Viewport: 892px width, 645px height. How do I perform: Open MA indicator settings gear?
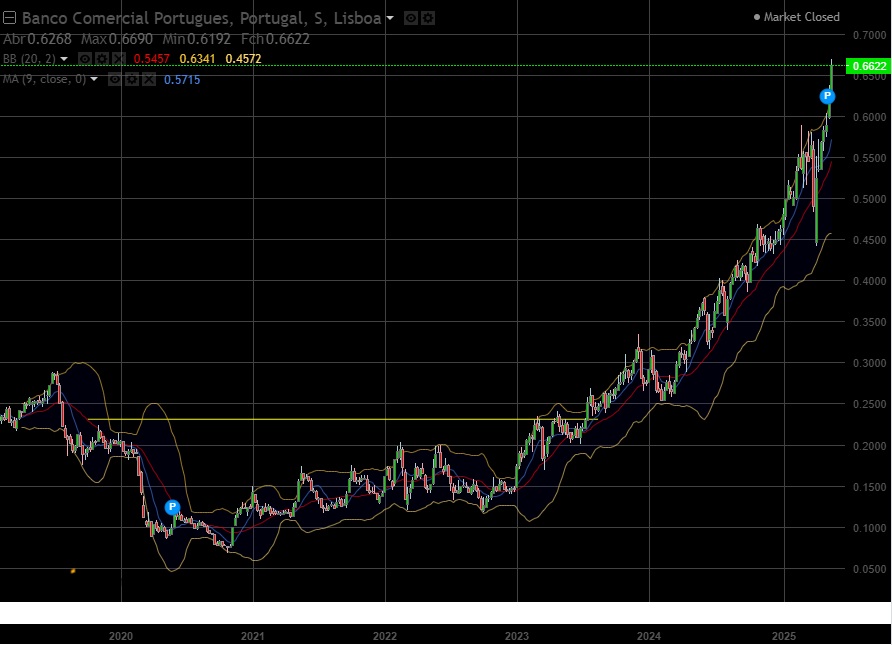[x=132, y=79]
